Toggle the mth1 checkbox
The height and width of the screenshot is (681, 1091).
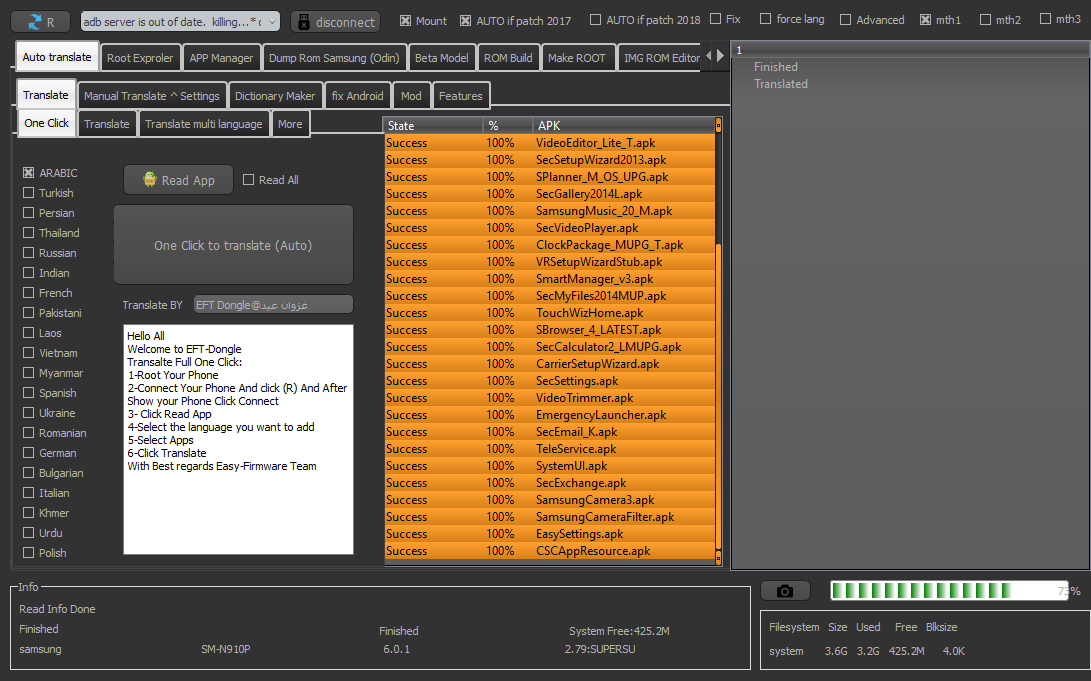pos(925,19)
